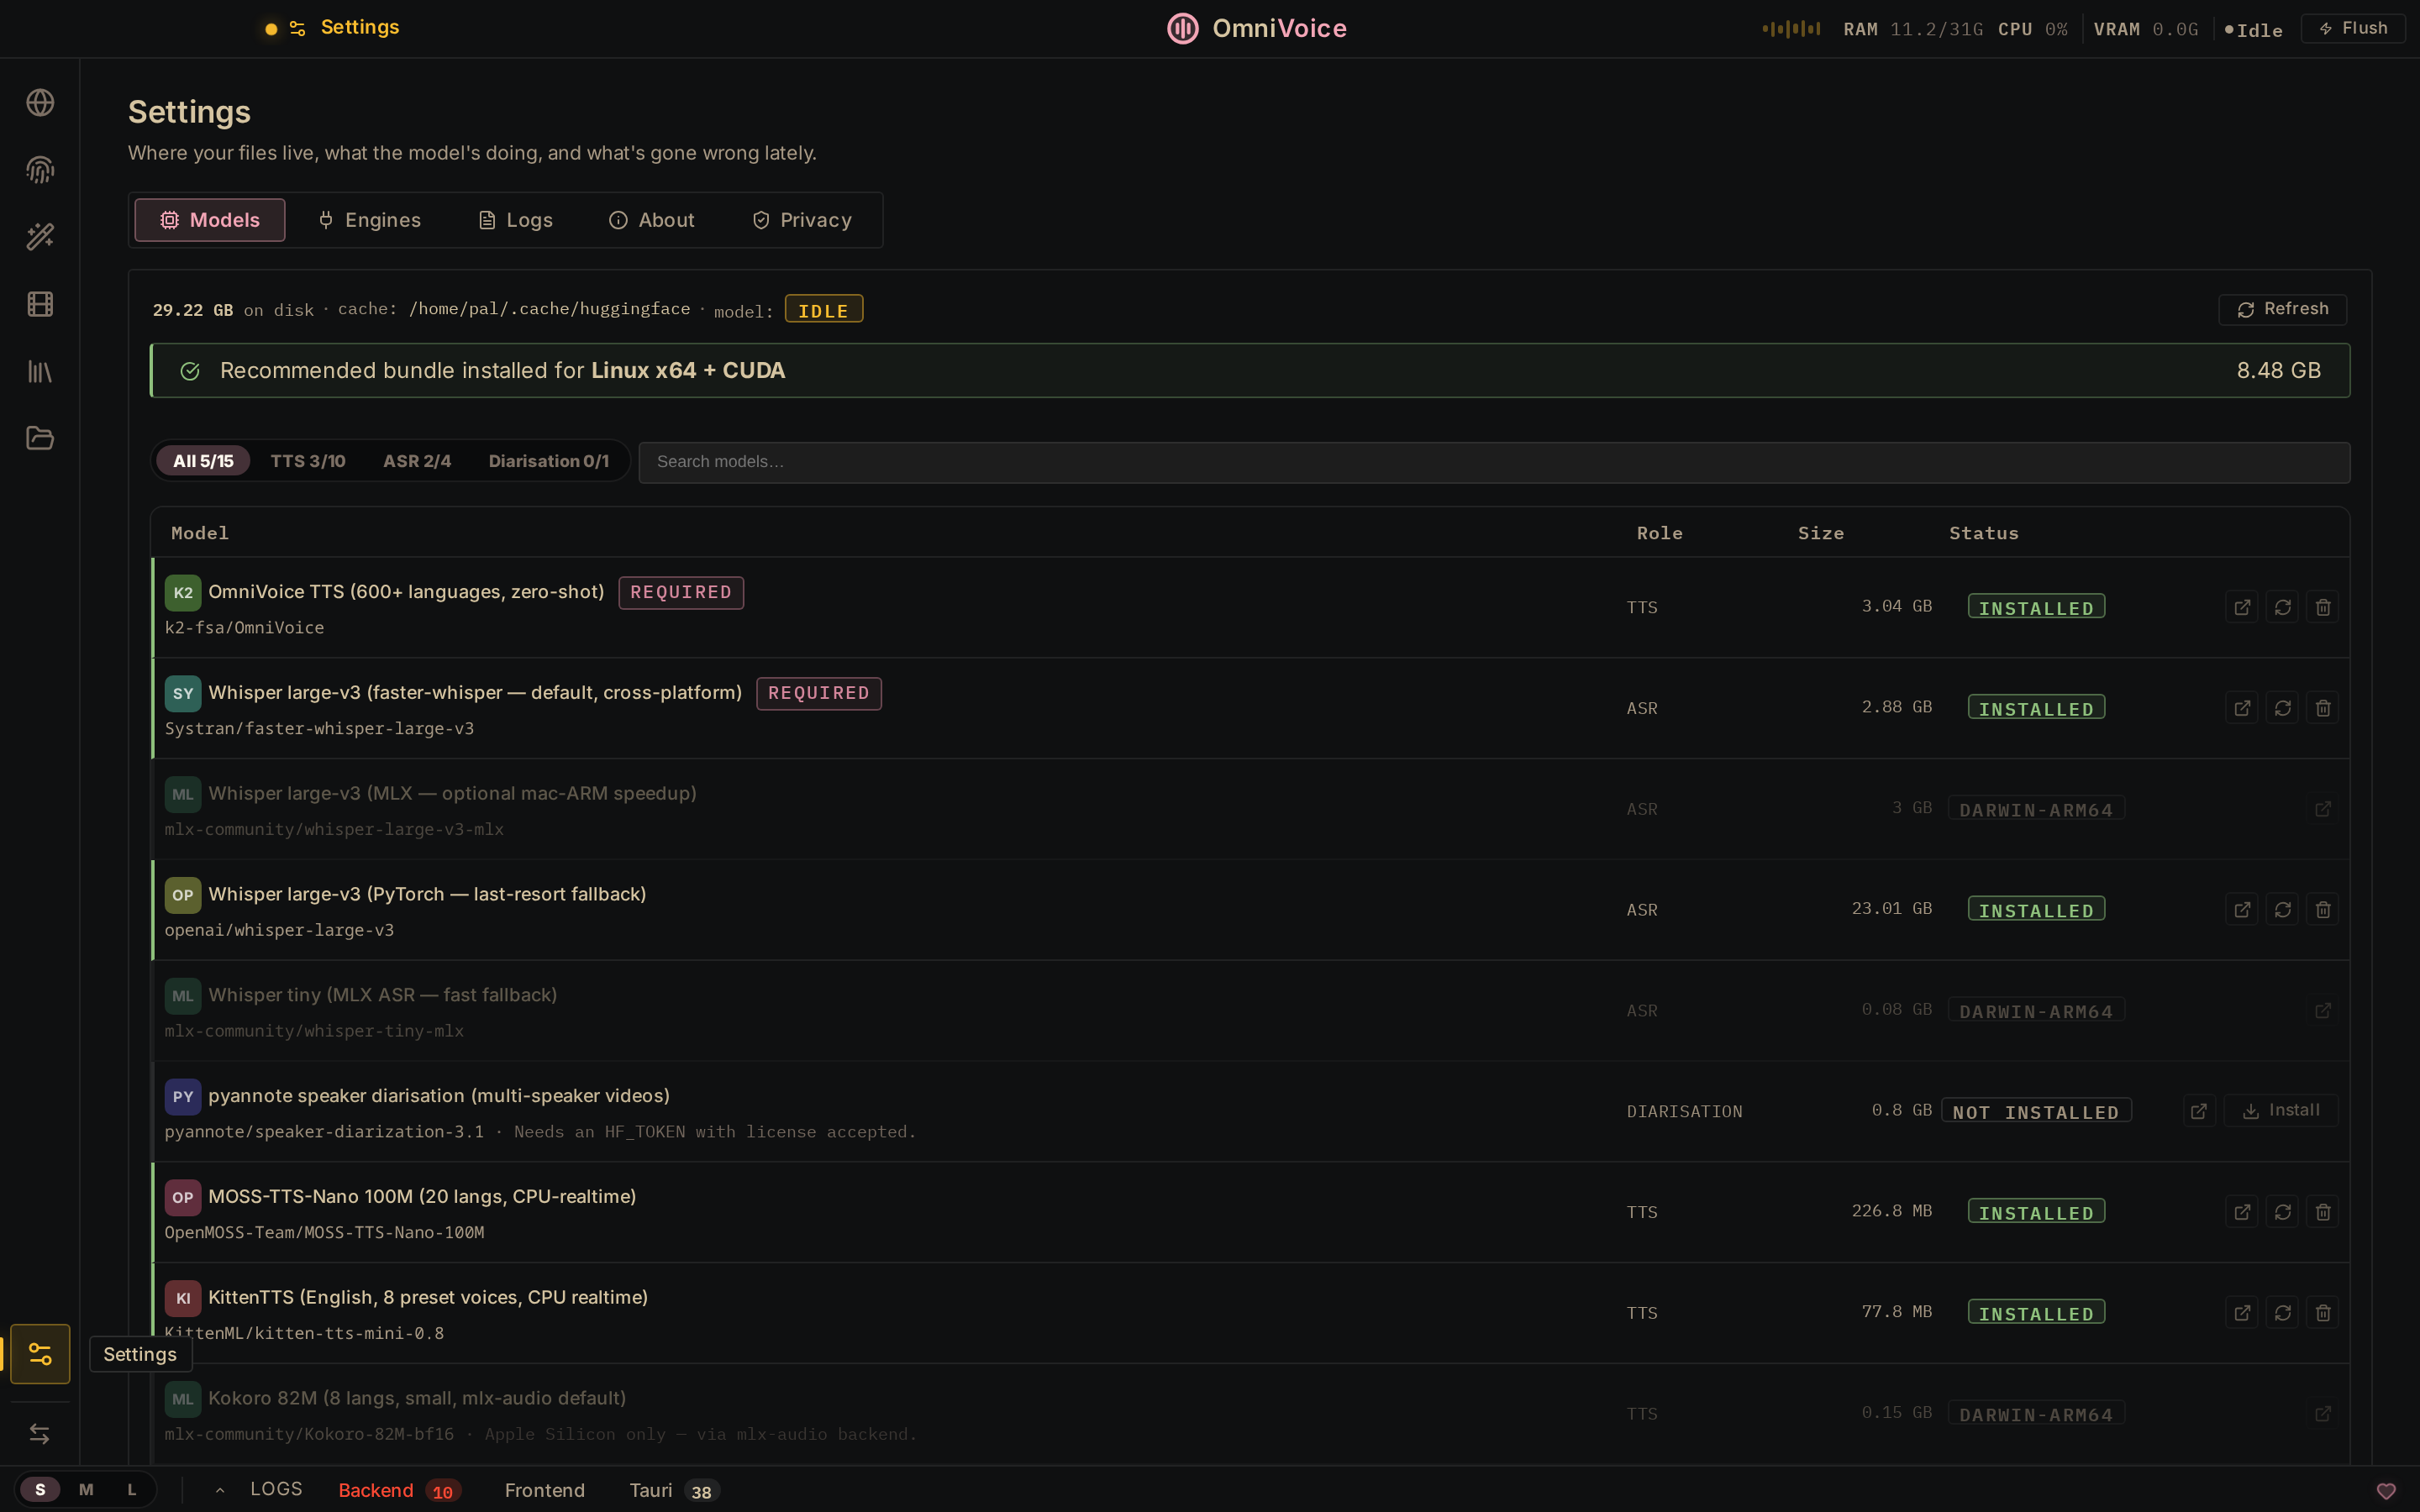
Task: Switch to the ASR 2/4 filter
Action: coord(417,461)
